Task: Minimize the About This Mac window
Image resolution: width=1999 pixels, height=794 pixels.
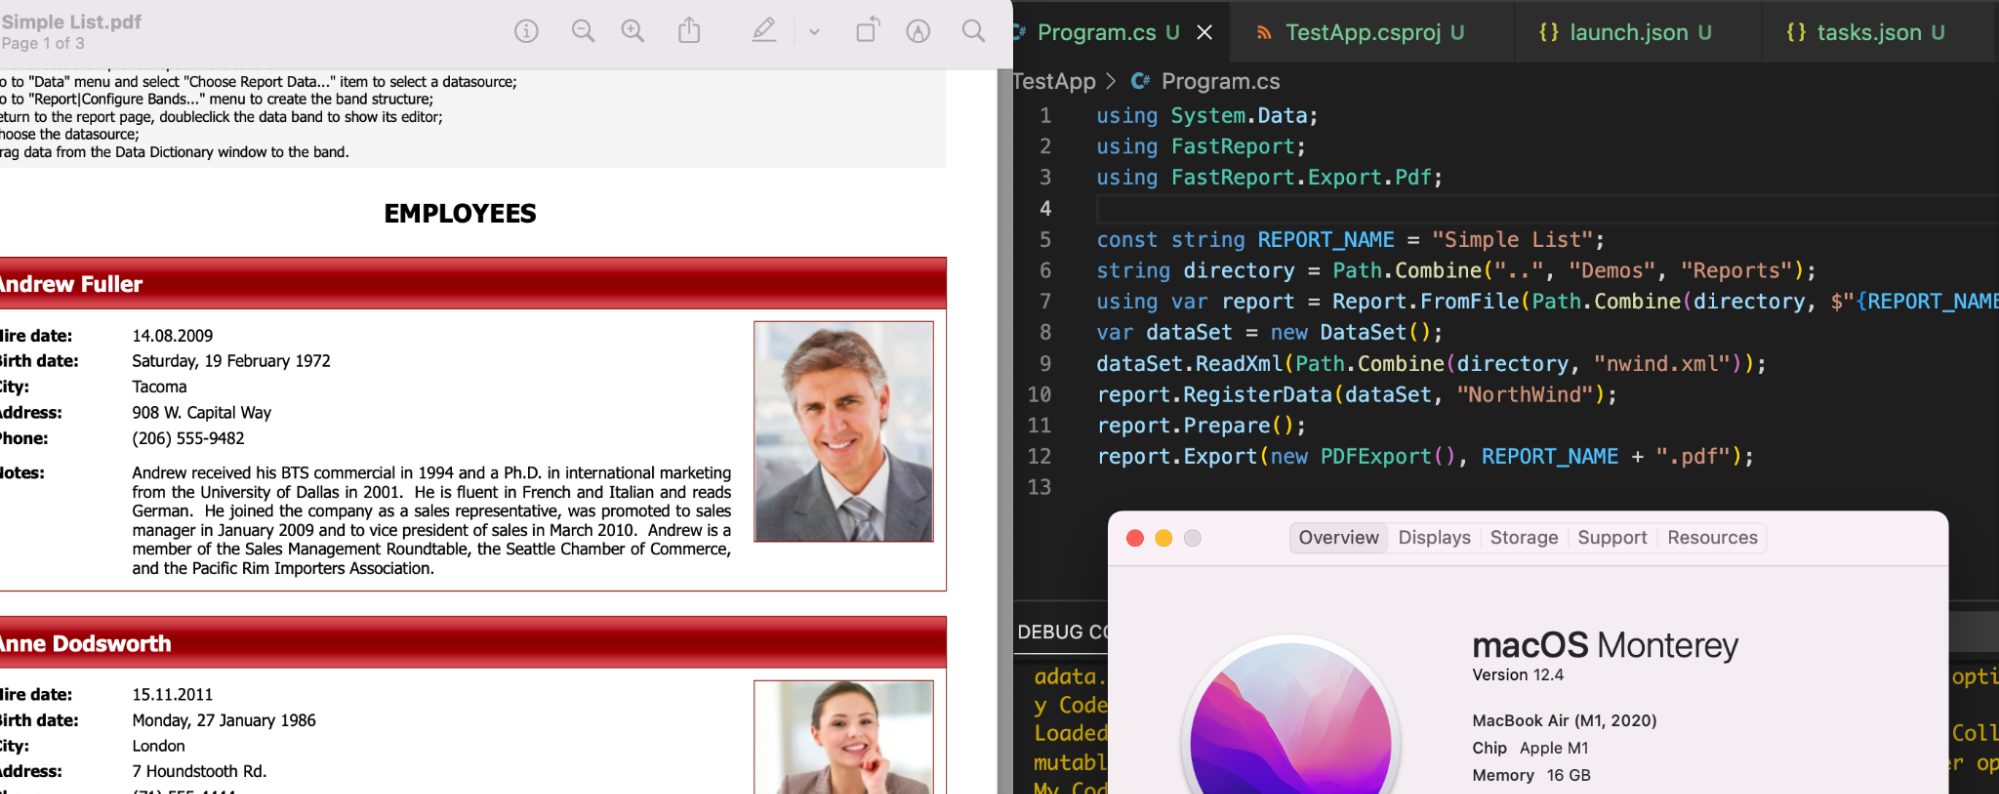Action: pos(1164,538)
